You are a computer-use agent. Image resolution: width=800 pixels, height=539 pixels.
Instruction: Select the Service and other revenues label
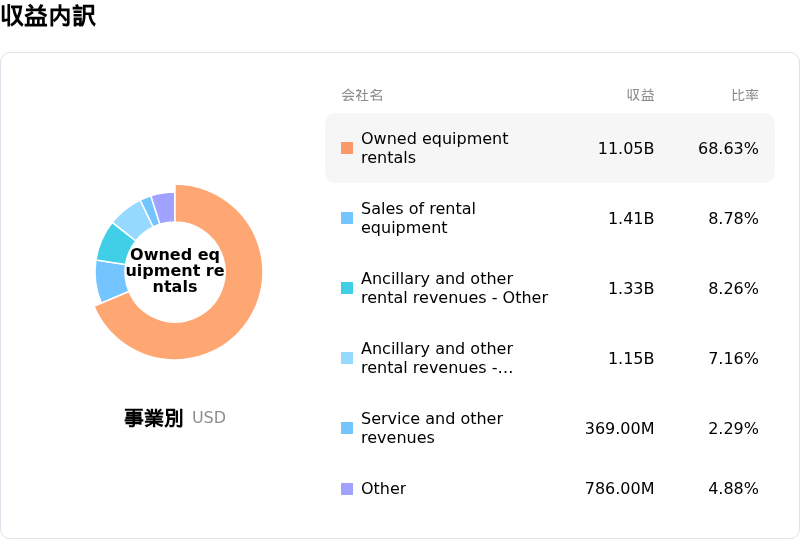[432, 428]
